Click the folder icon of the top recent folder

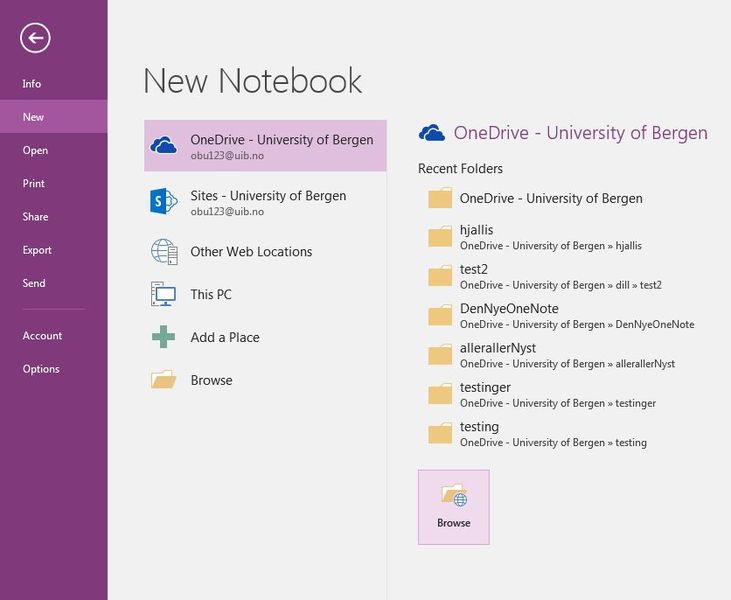click(x=440, y=198)
